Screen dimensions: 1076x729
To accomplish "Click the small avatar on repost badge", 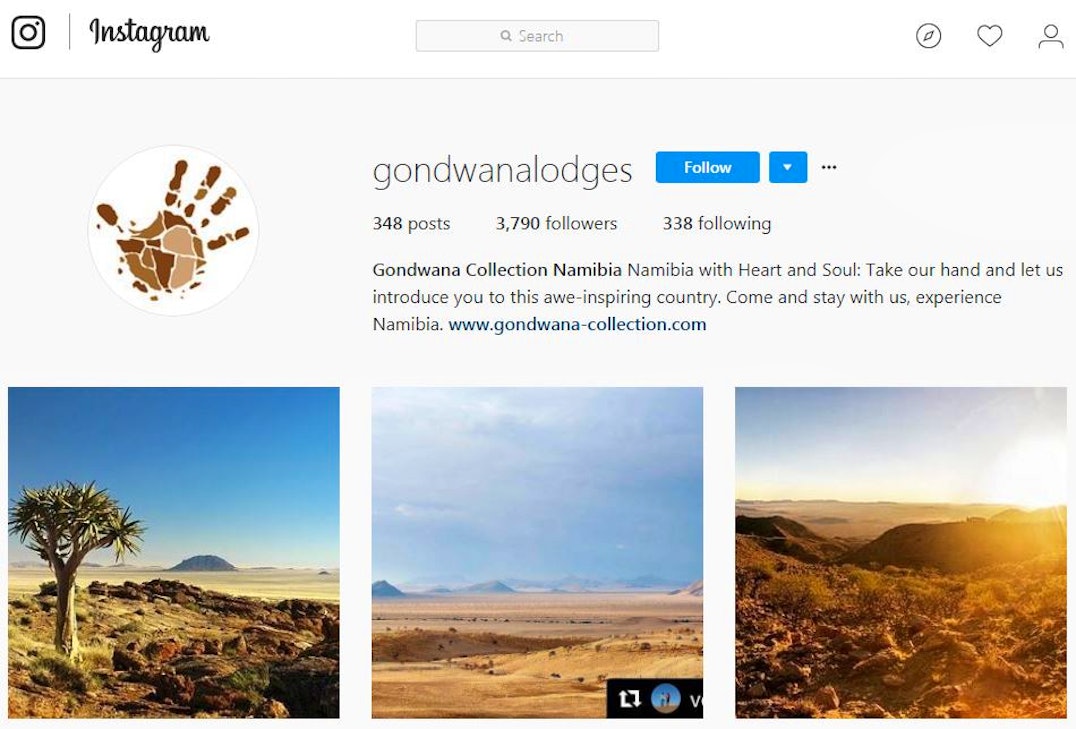I will (x=665, y=699).
